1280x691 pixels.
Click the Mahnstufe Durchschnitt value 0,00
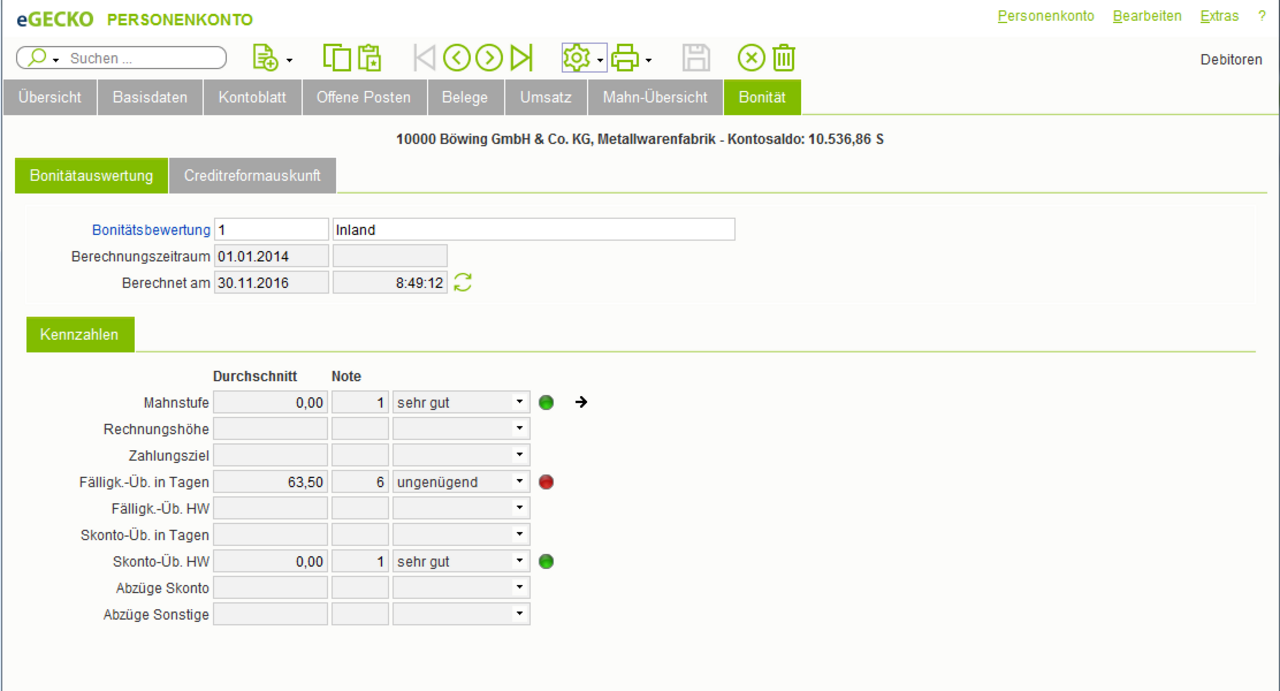tap(271, 402)
